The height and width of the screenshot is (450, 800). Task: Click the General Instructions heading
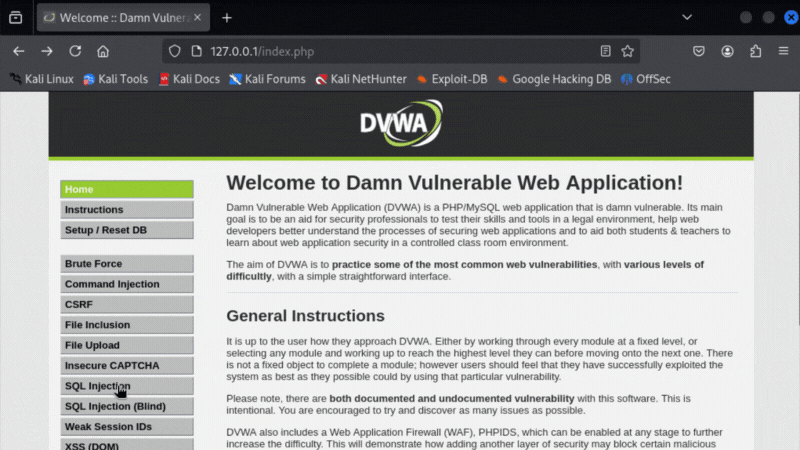coord(305,316)
